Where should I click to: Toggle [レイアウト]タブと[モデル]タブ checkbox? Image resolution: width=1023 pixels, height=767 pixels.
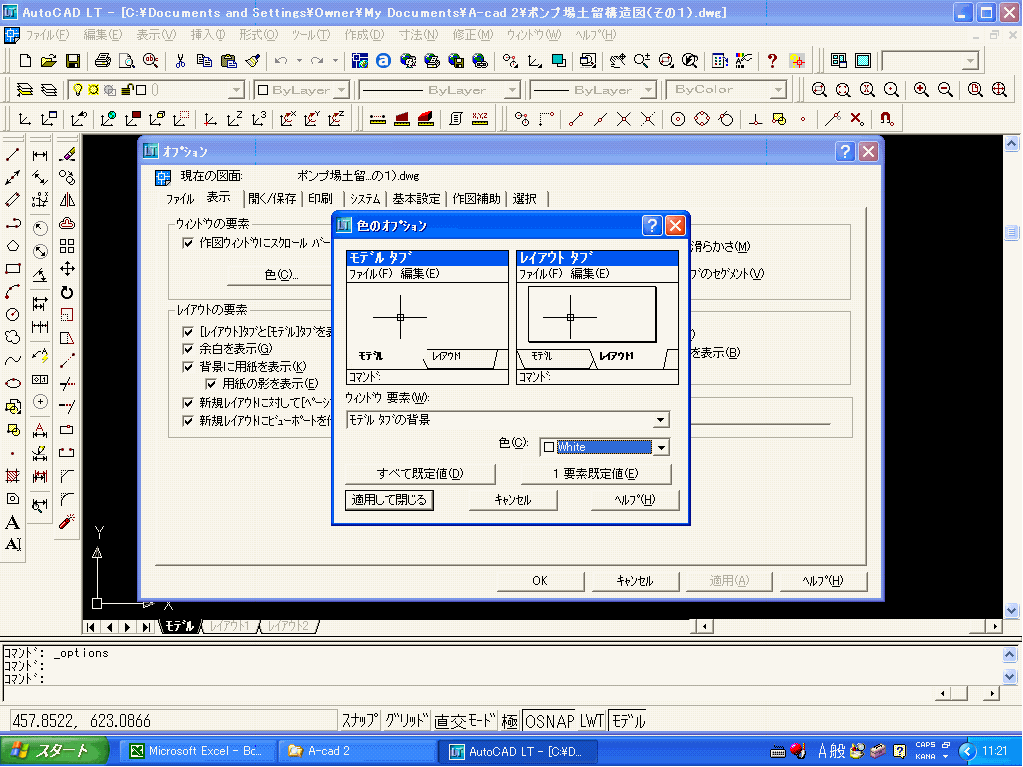click(188, 331)
